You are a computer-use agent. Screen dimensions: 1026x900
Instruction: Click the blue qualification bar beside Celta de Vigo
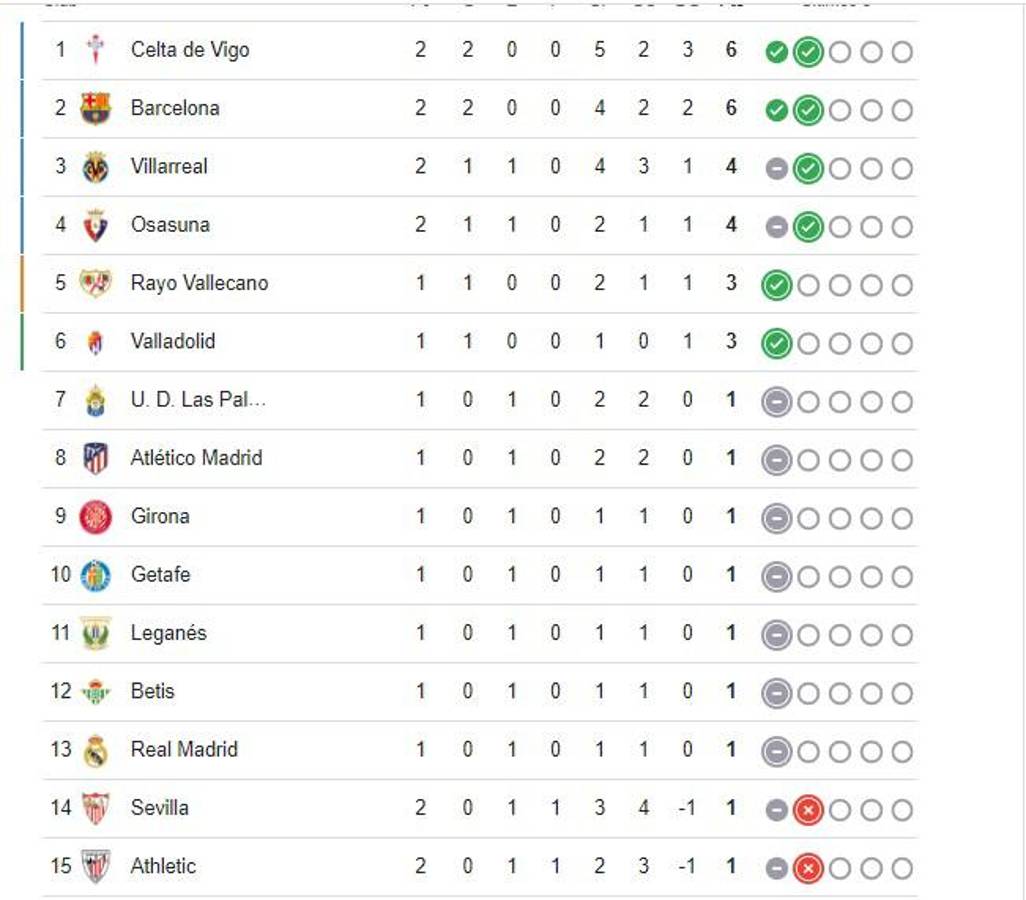click(22, 49)
